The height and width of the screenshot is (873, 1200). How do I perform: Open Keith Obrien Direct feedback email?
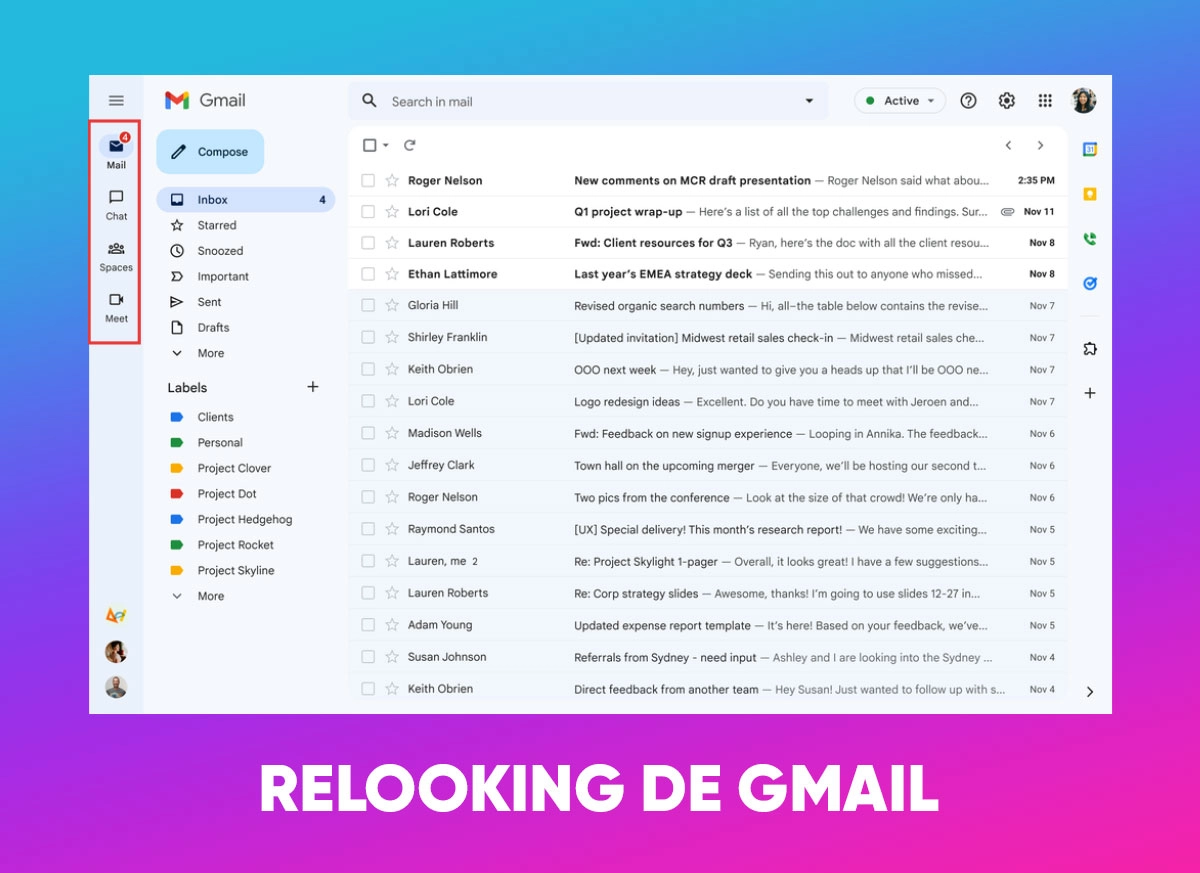point(707,689)
